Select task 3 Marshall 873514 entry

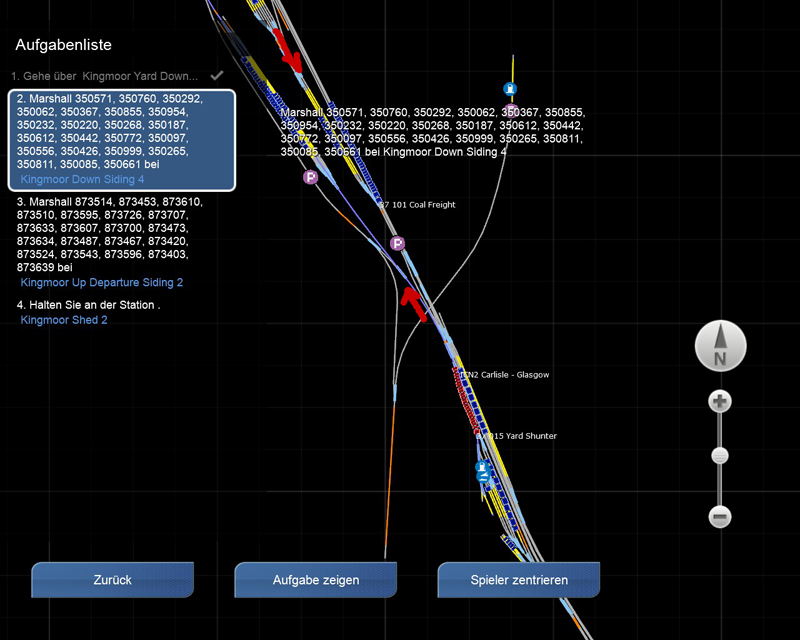pyautogui.click(x=110, y=234)
